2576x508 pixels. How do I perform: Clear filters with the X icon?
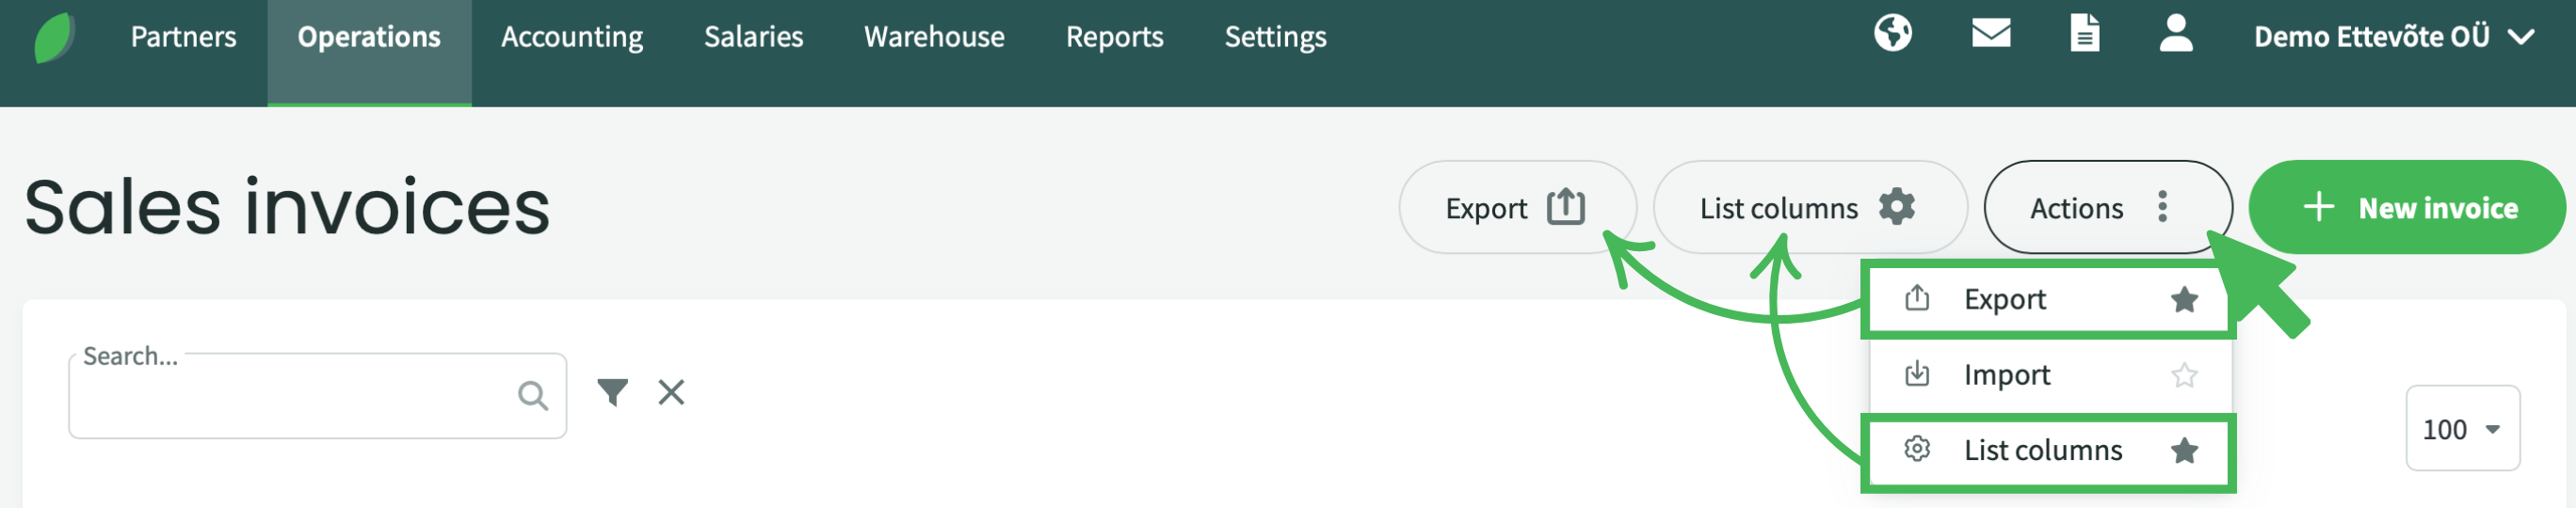pos(671,392)
